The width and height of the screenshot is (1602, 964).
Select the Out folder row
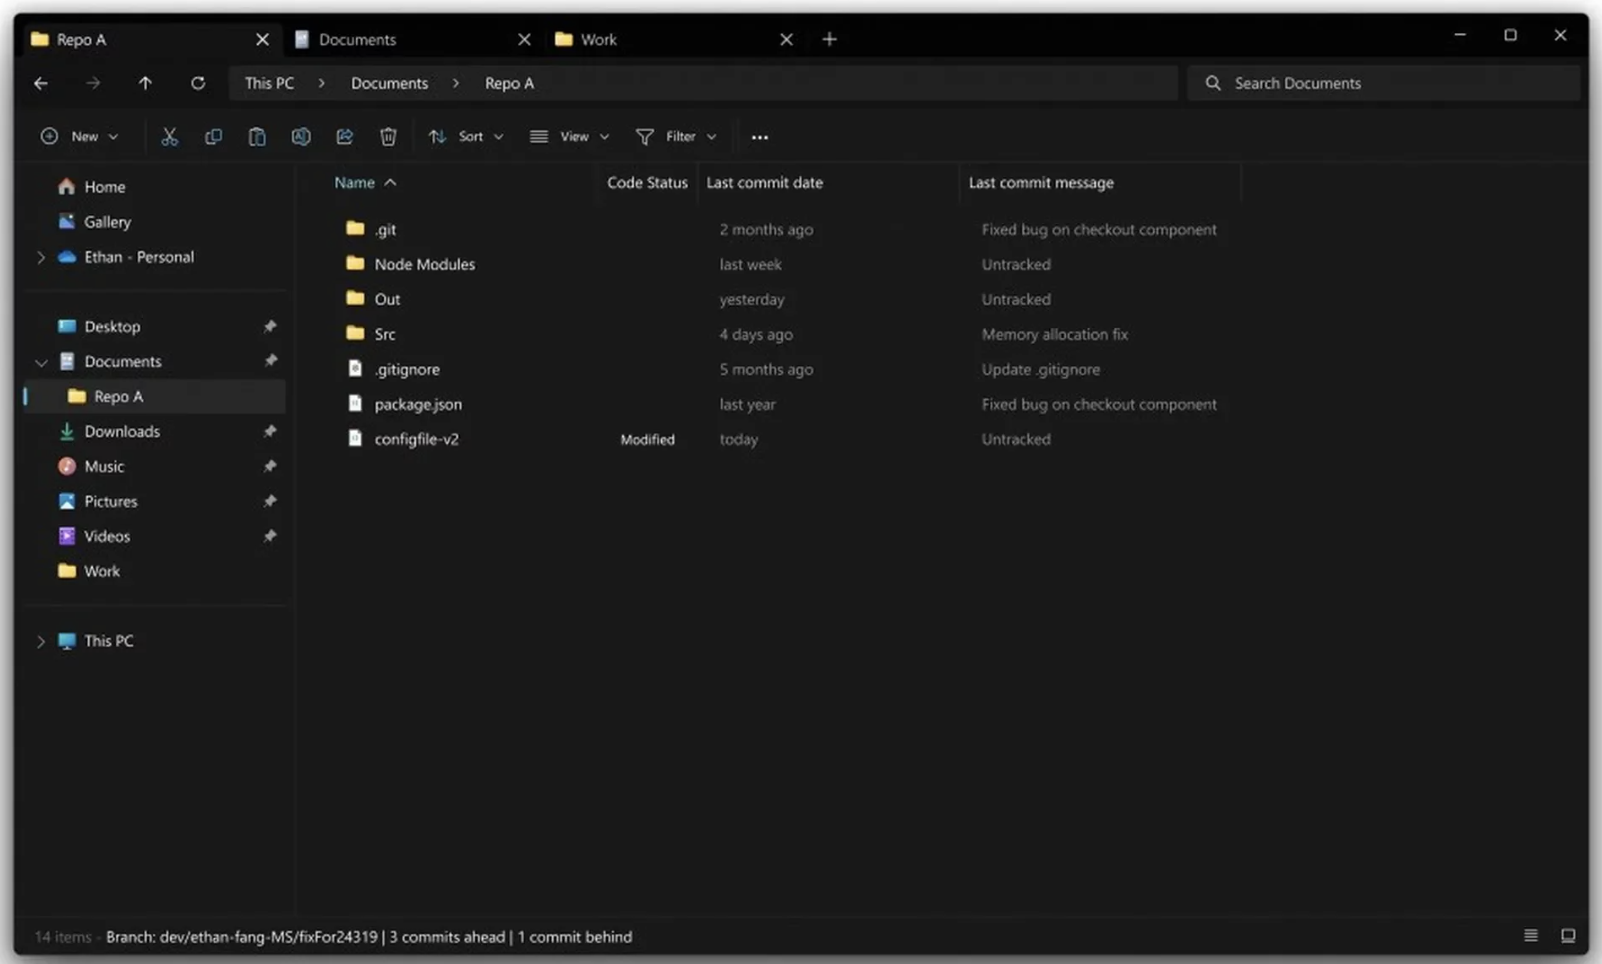pyautogui.click(x=780, y=299)
